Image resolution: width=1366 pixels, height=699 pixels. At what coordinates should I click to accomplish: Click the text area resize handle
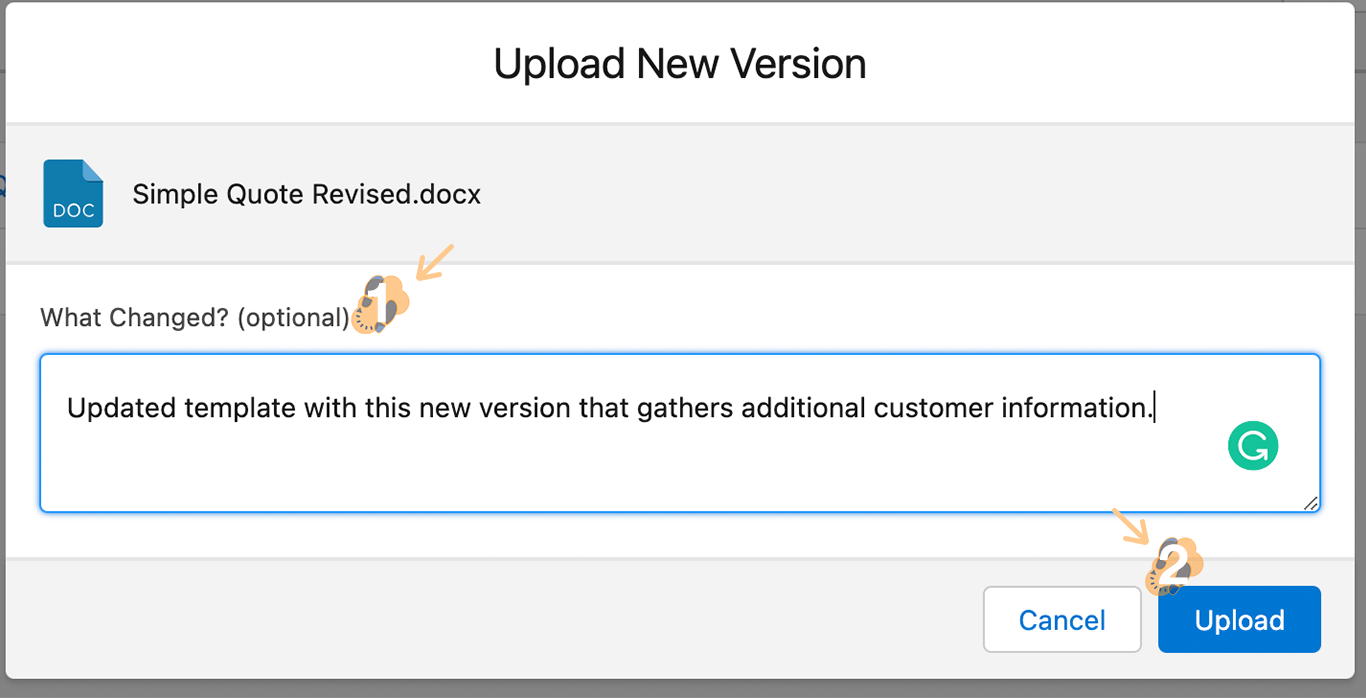1310,503
